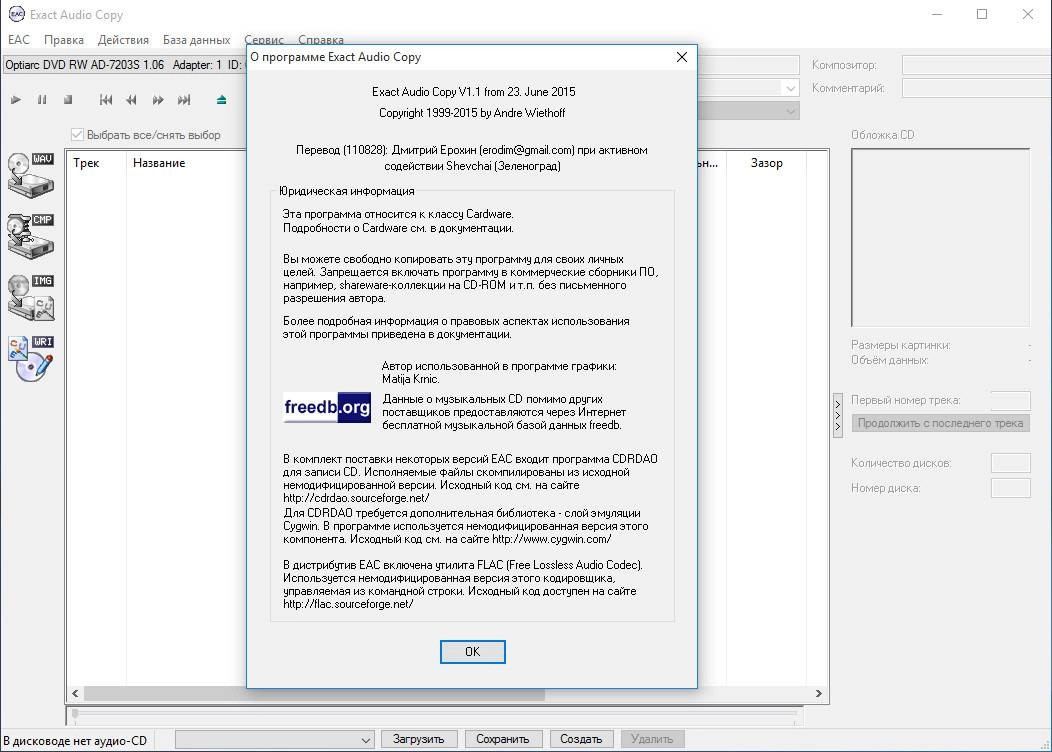Click the Зазор column header
The width and height of the screenshot is (1052, 752).
point(766,163)
